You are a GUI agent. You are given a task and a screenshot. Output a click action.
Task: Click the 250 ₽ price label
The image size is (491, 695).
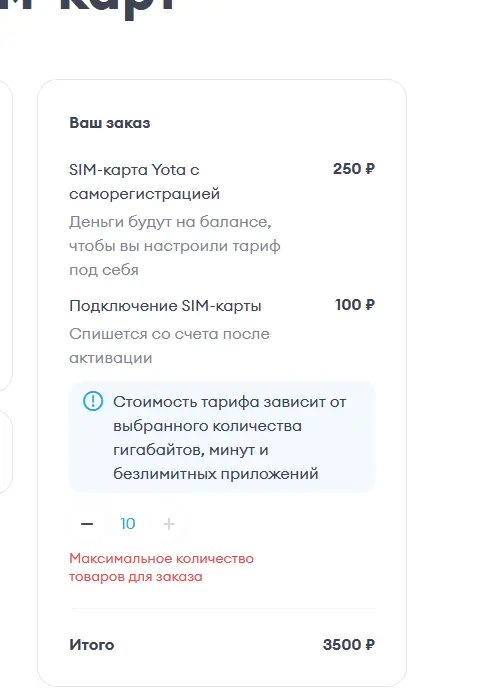pos(354,169)
